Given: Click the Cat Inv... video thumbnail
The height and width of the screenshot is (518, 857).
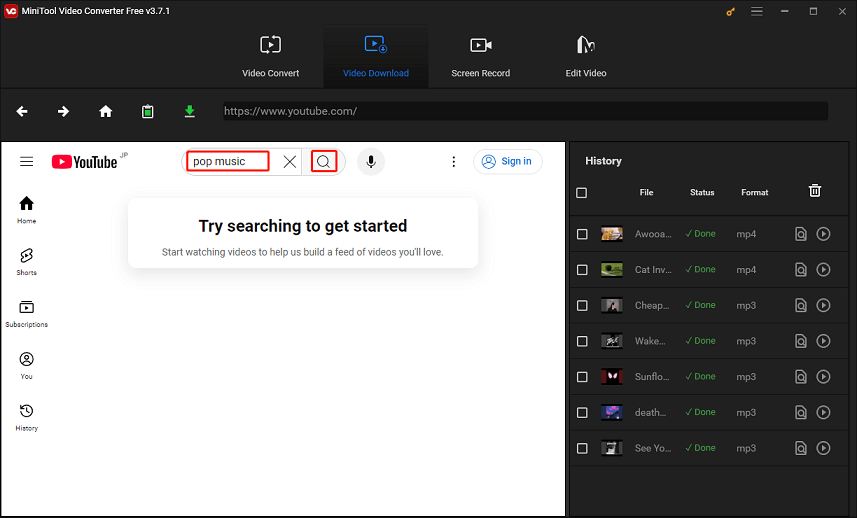Looking at the screenshot, I should point(612,269).
